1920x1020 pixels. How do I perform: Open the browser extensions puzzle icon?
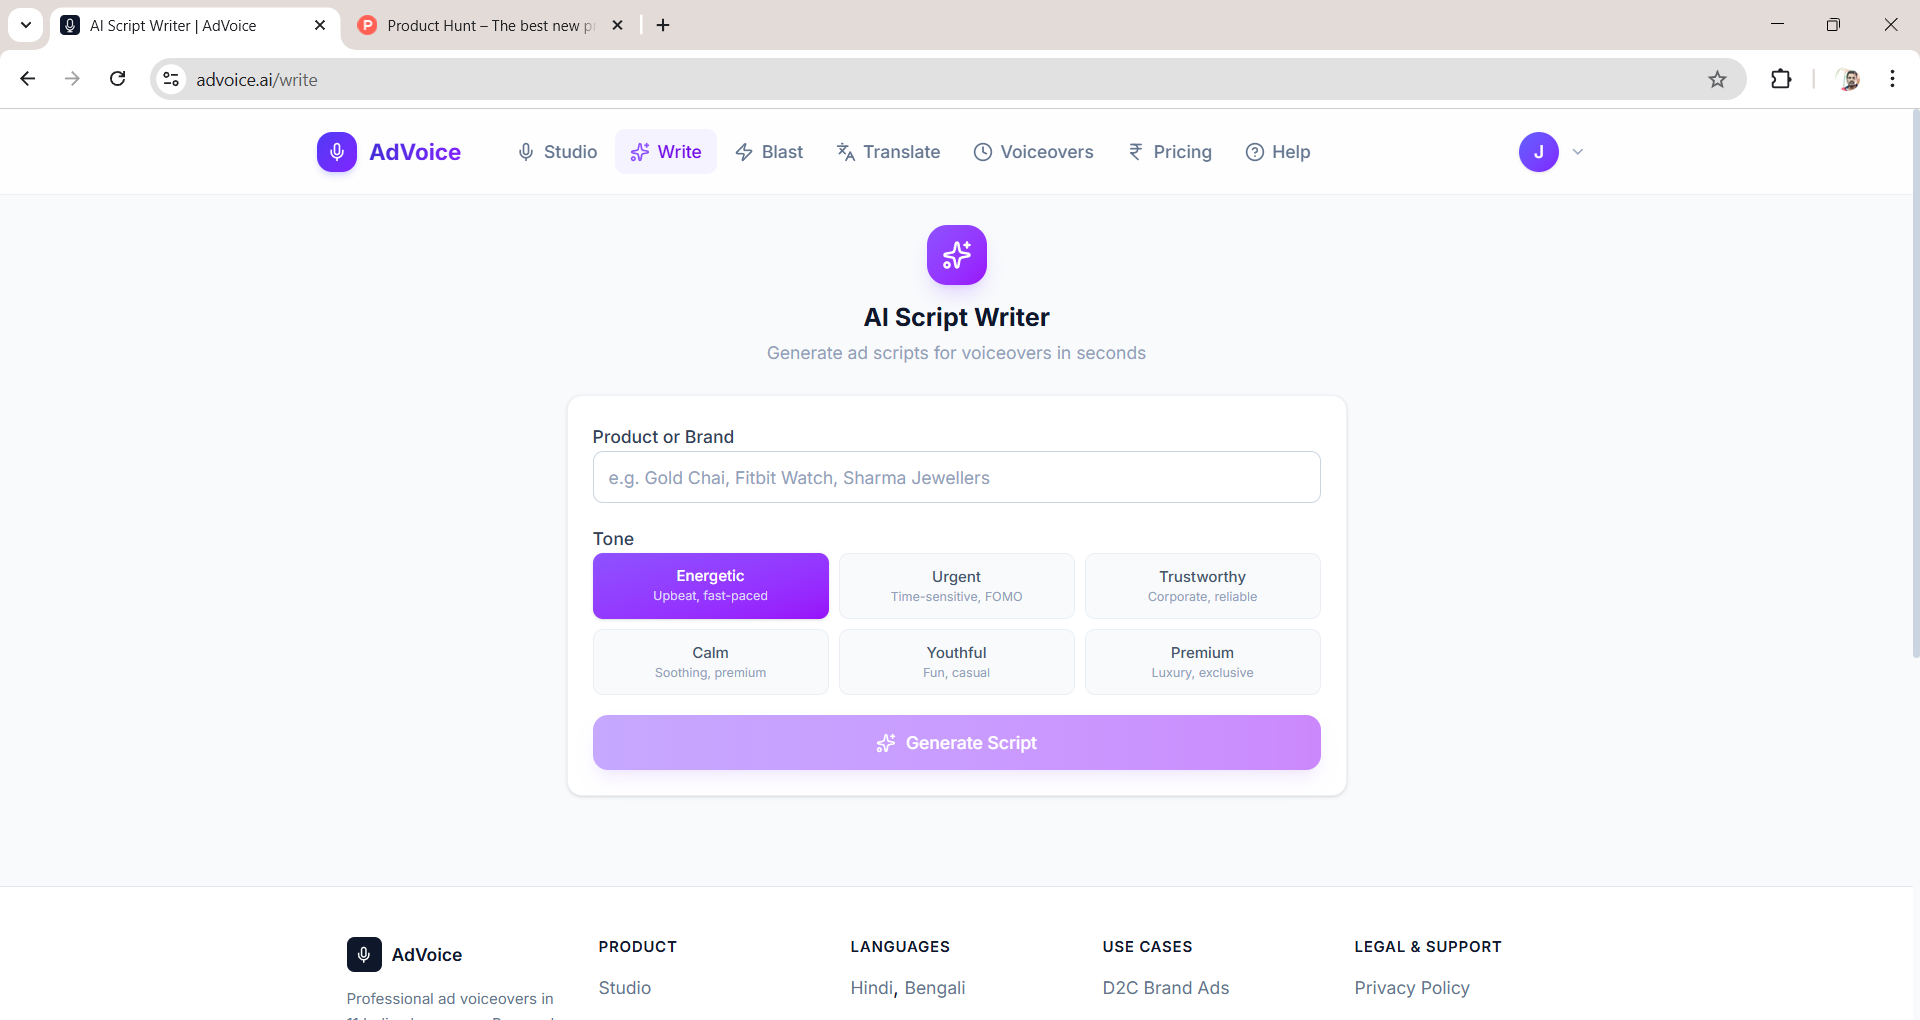pyautogui.click(x=1781, y=79)
